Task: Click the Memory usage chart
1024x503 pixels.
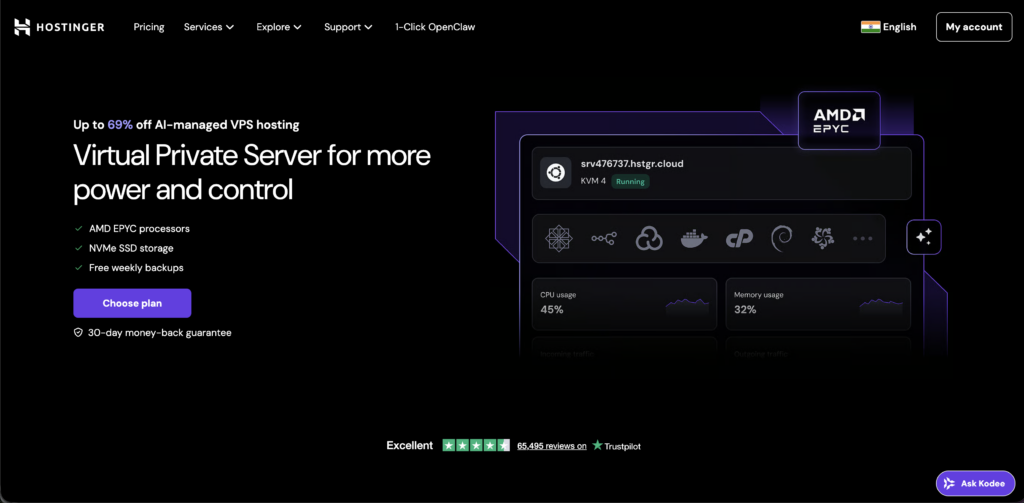Action: click(x=881, y=304)
